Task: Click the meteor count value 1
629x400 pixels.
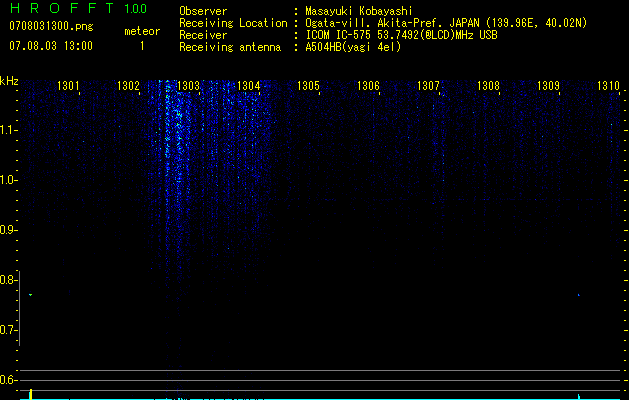Action: (142, 46)
